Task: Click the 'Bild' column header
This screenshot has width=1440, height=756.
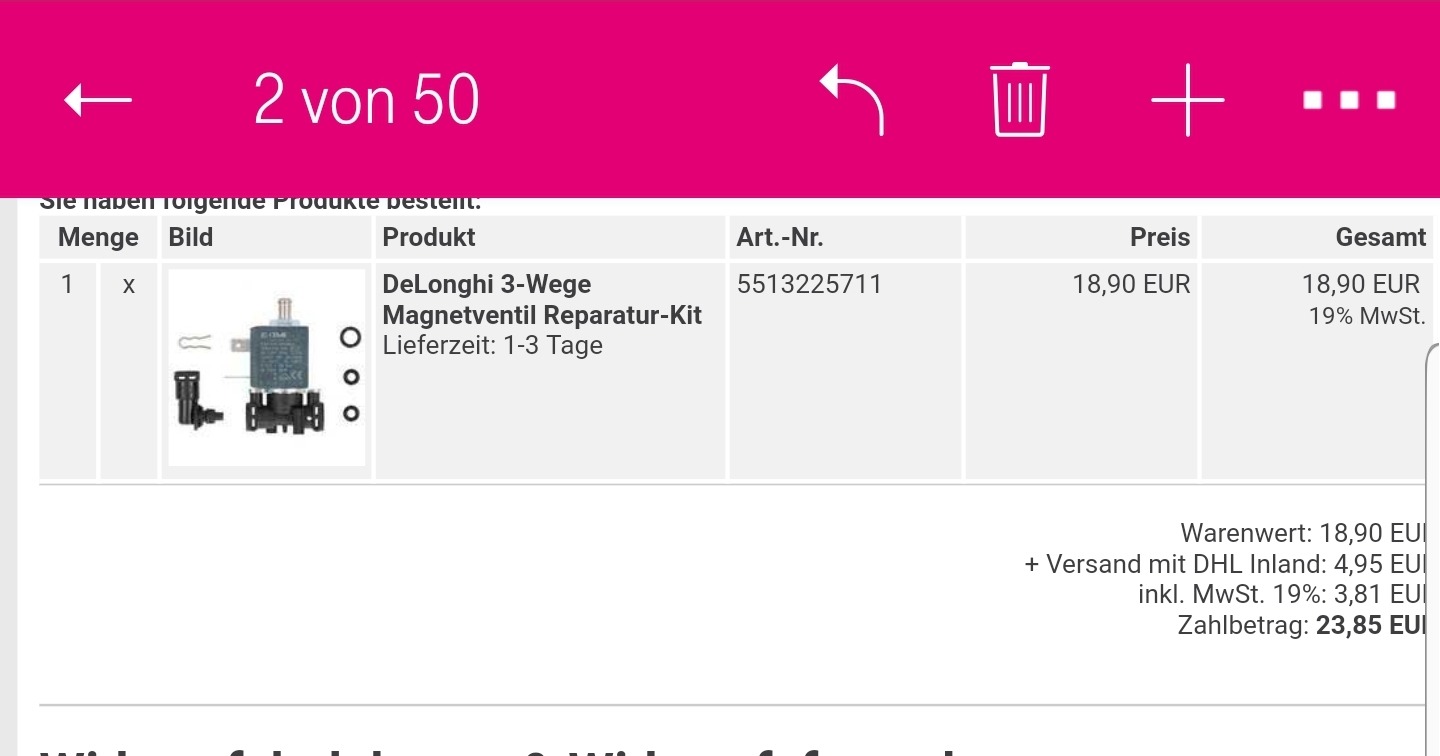Action: (x=191, y=238)
